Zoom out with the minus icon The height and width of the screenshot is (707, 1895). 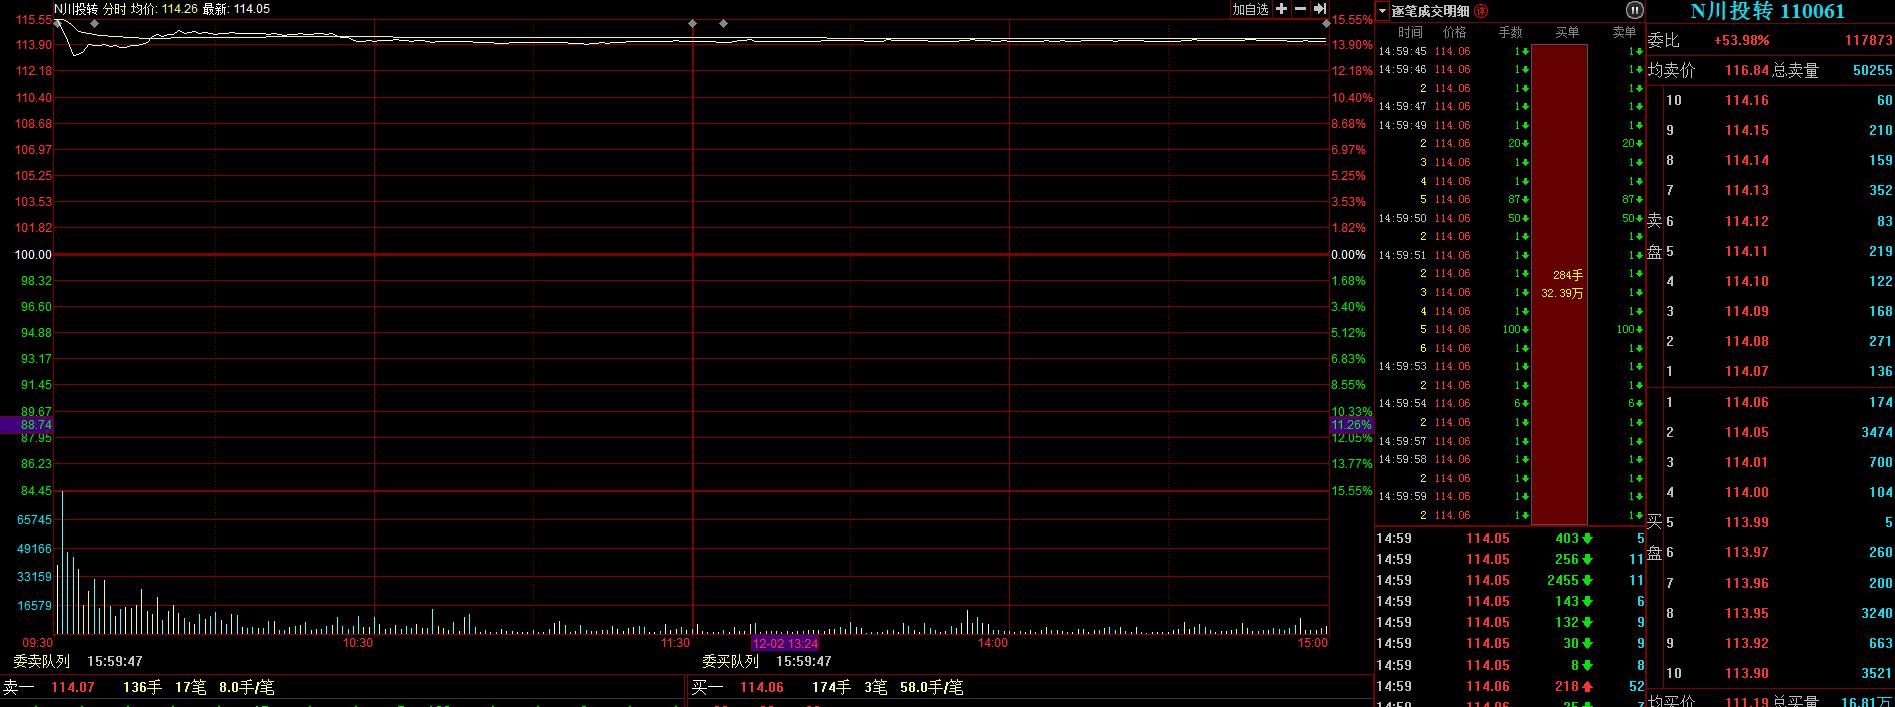[1301, 9]
